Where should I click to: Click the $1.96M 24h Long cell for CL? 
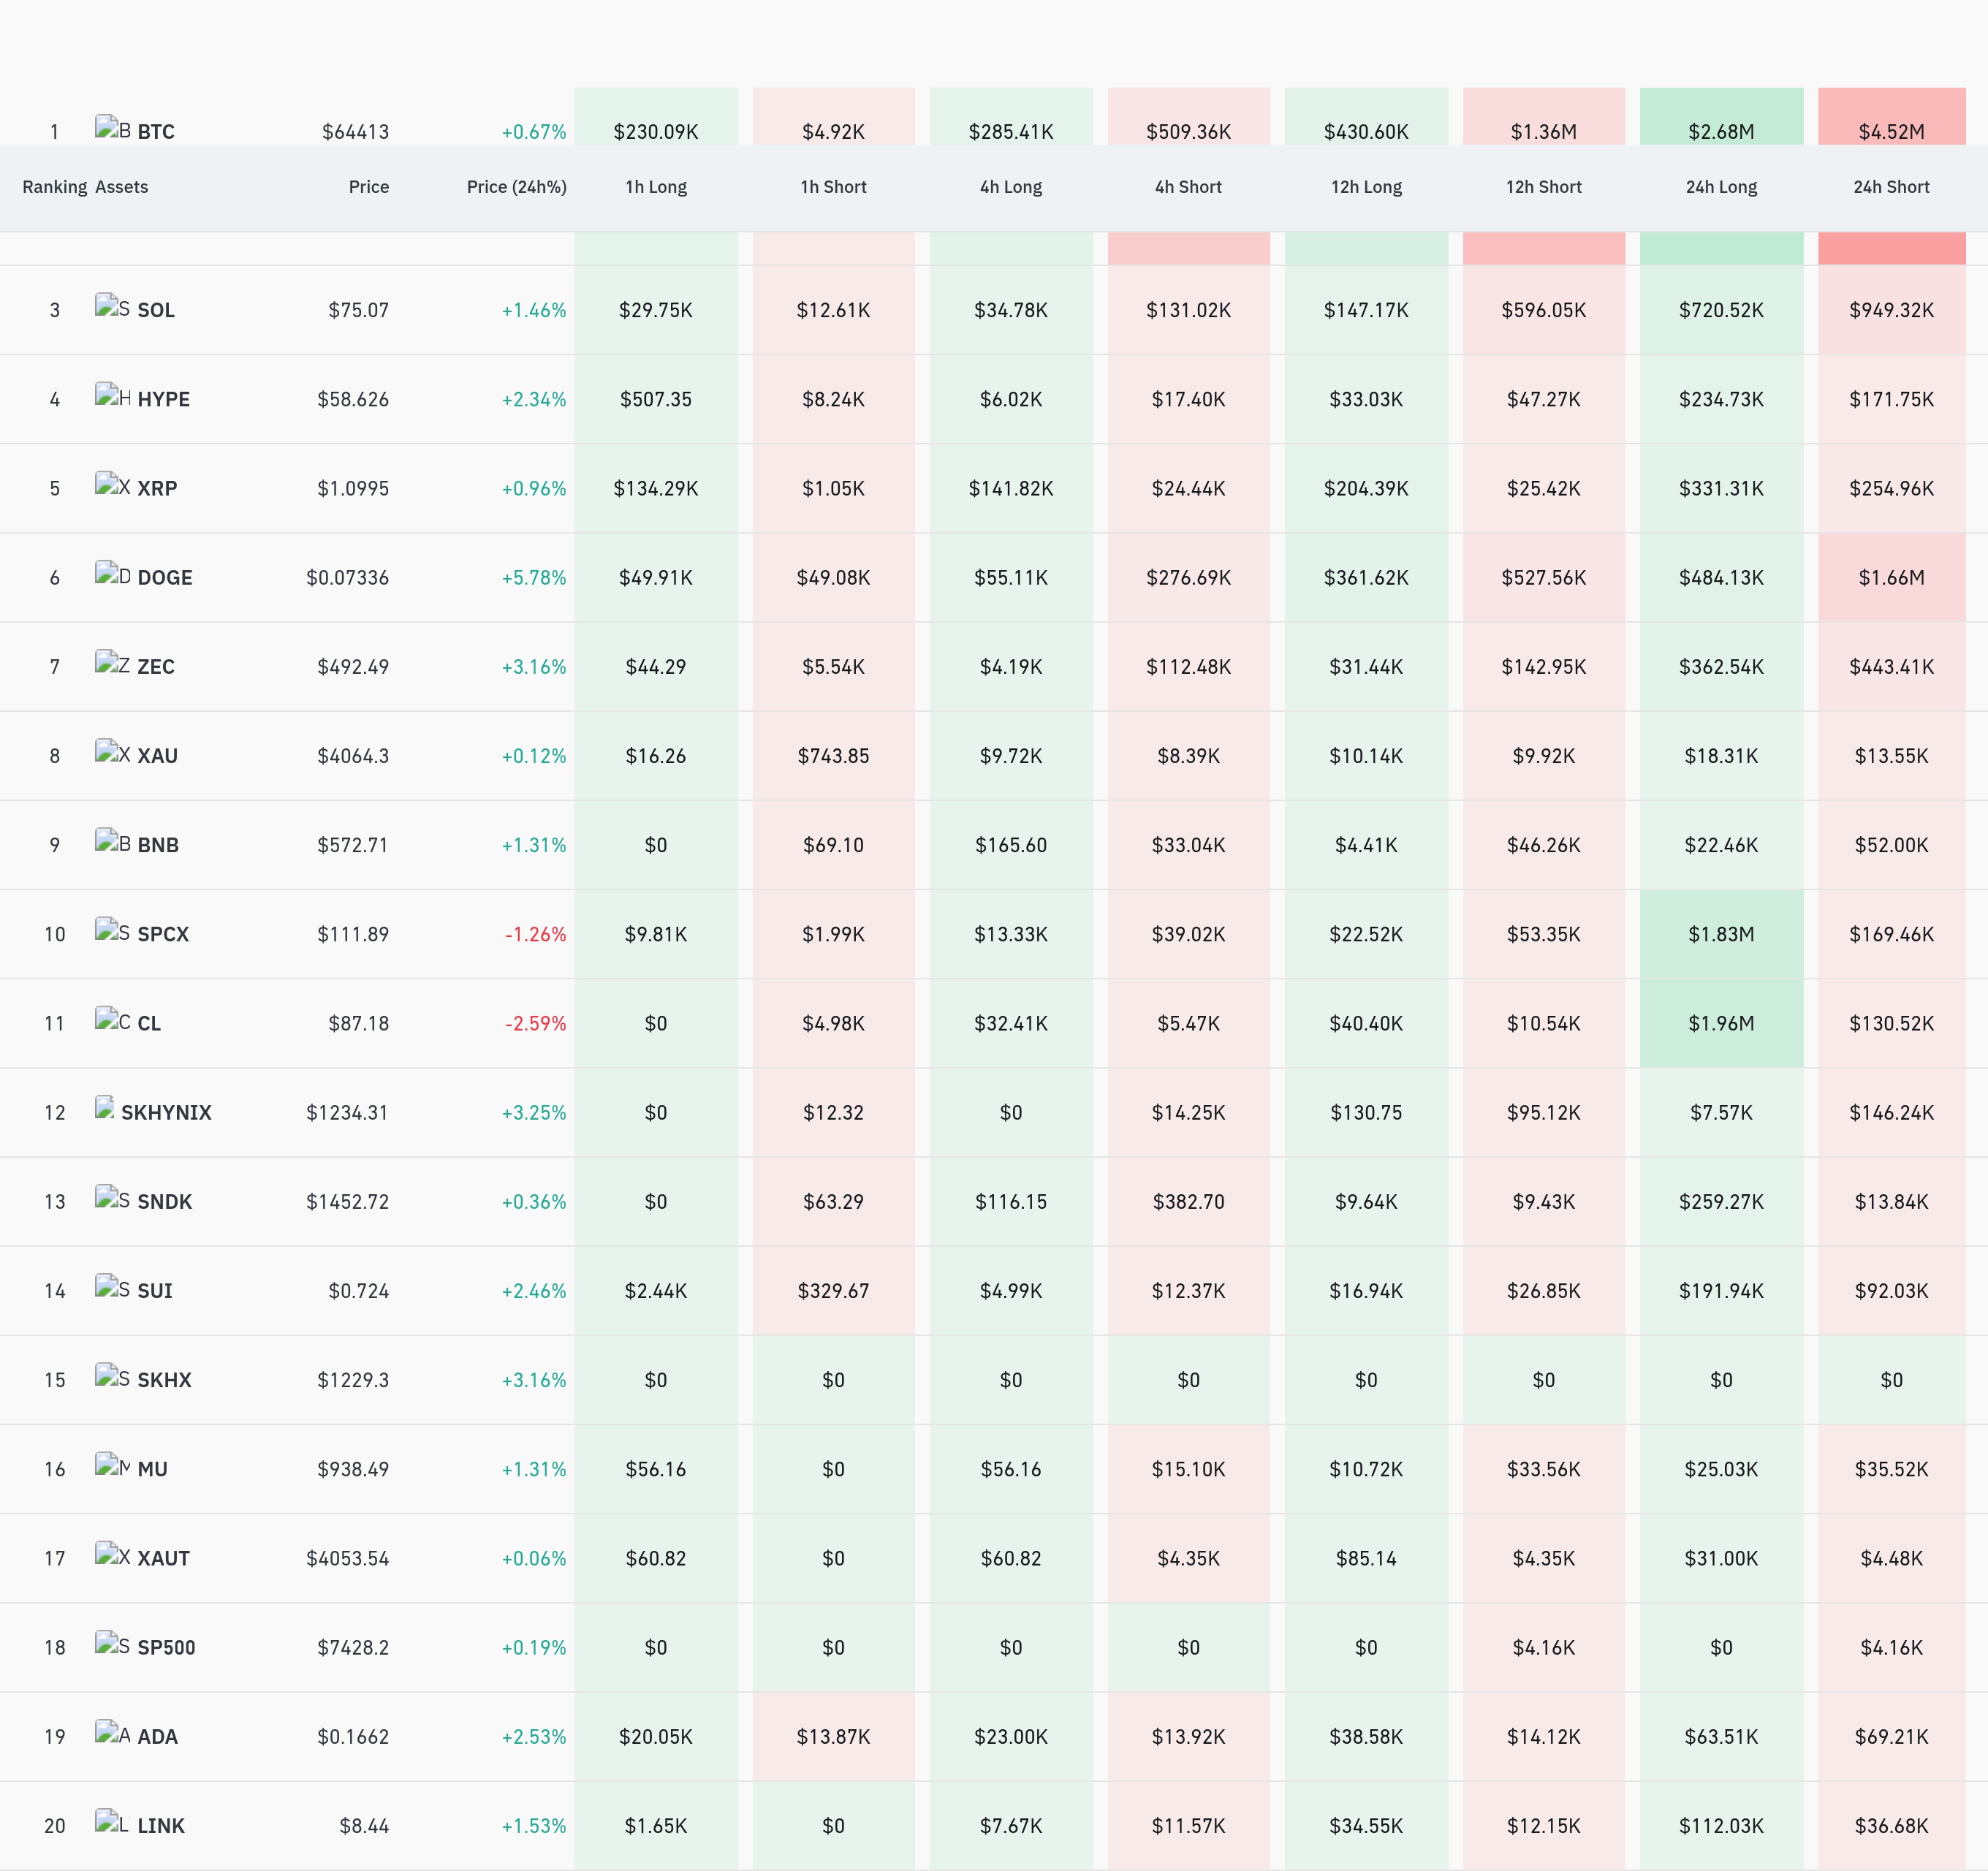pos(1721,1023)
